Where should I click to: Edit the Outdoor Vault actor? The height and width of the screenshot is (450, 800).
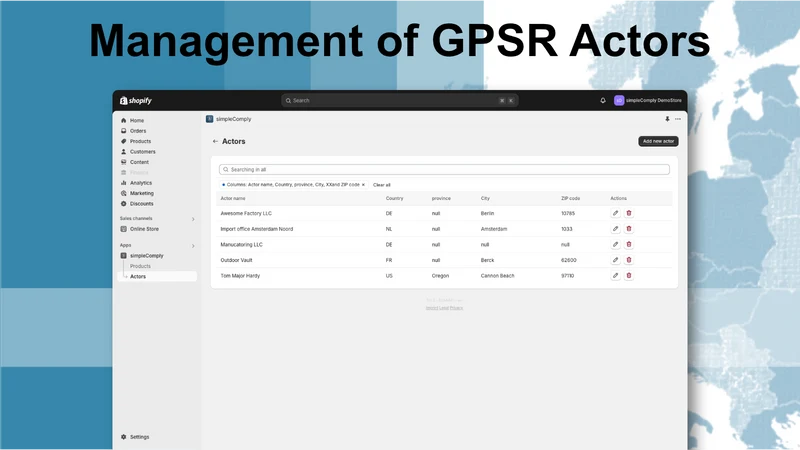point(615,260)
